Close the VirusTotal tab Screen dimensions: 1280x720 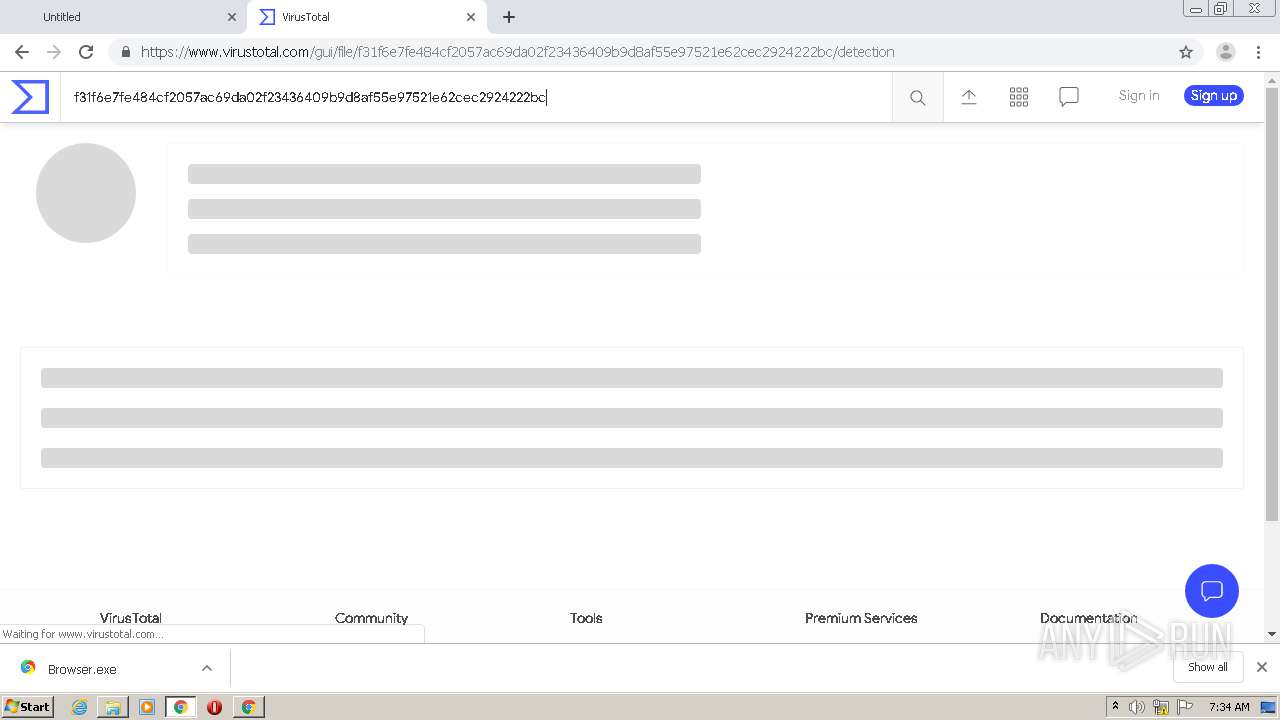471,17
